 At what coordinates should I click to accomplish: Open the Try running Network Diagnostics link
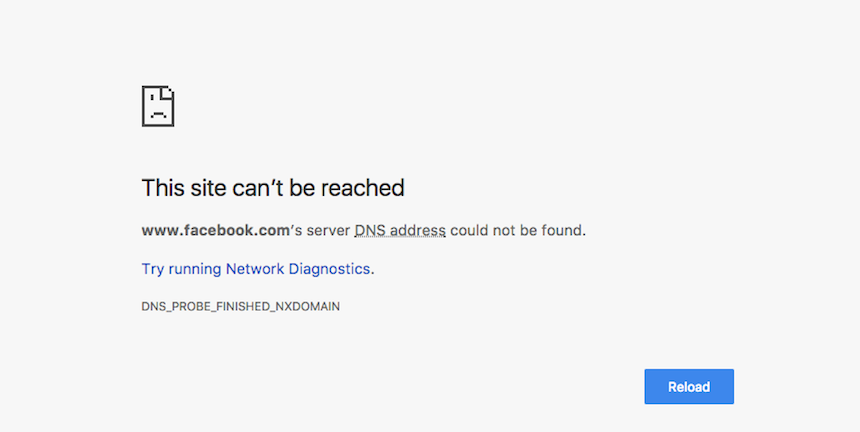tap(258, 269)
